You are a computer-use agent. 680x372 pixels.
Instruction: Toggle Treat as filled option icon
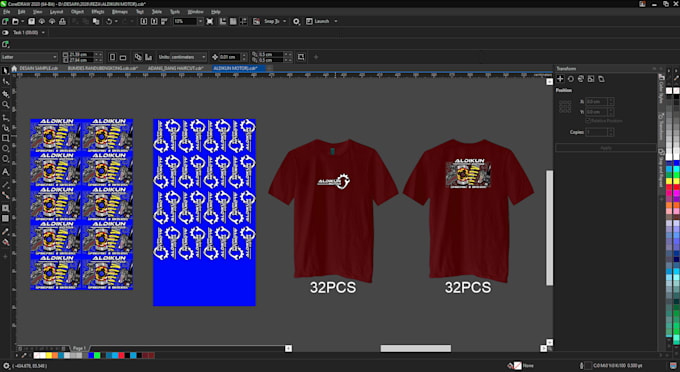pos(301,57)
